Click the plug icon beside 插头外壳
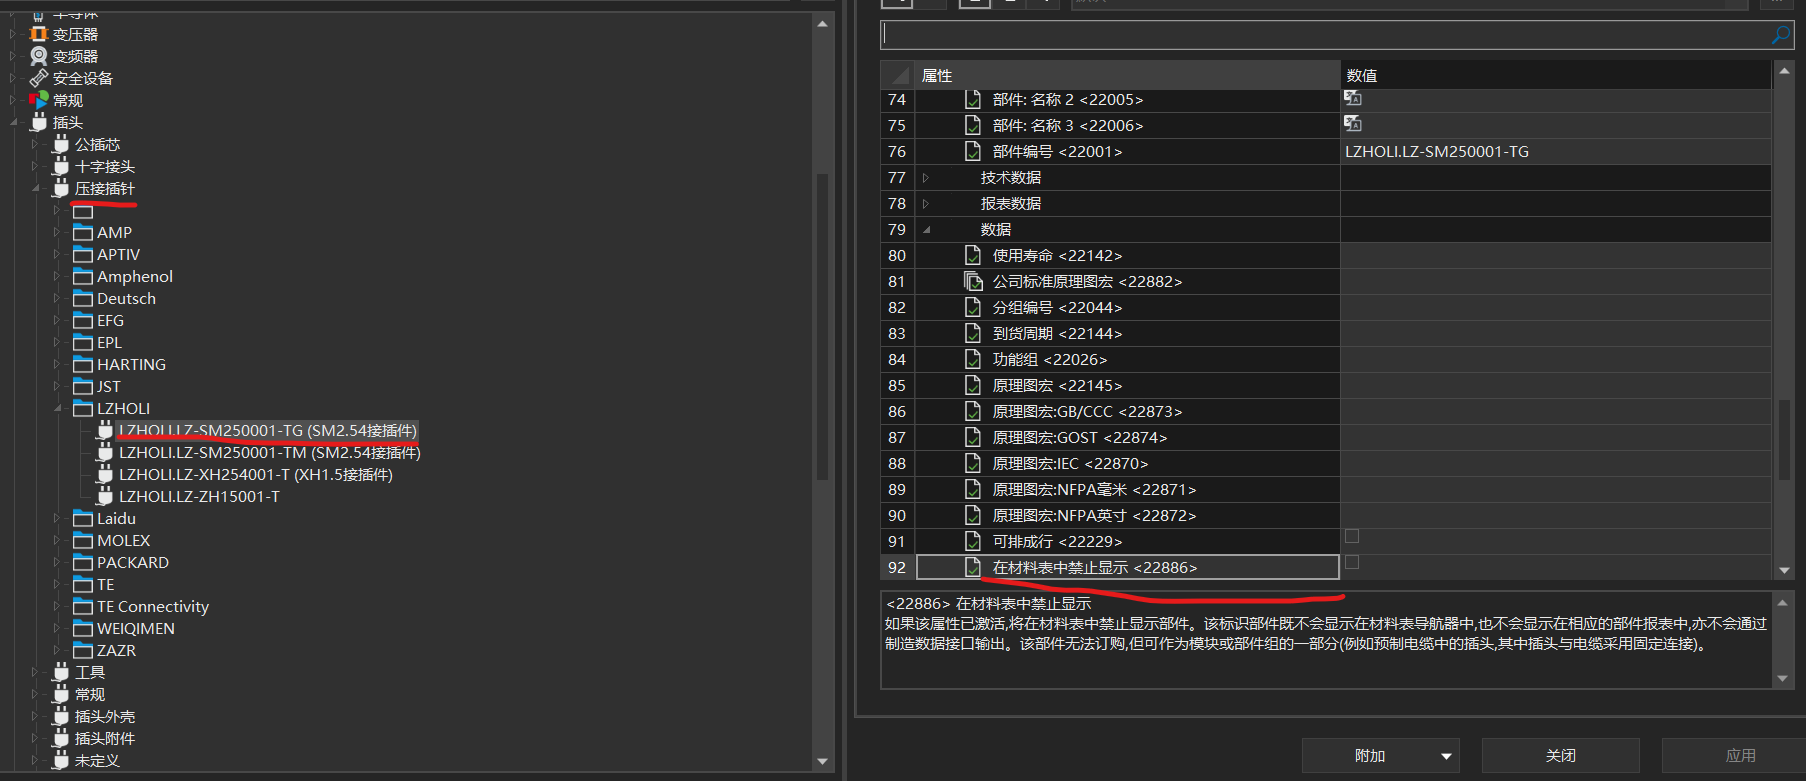 coord(61,716)
